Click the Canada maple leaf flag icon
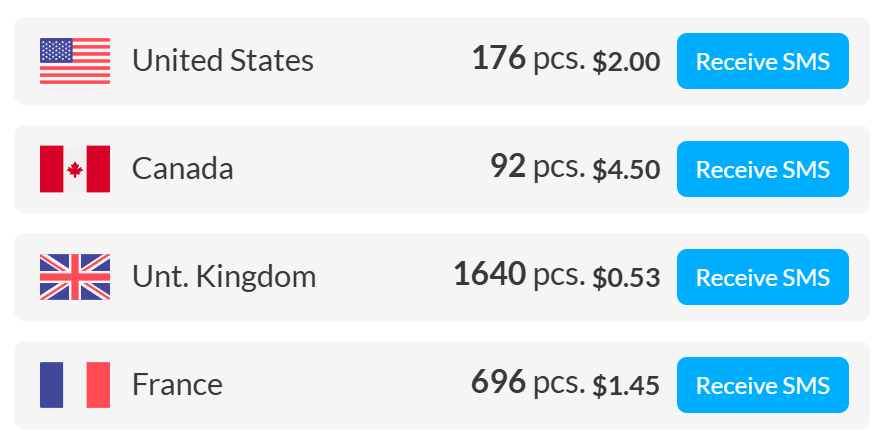Viewport: 872px width, 437px height. coord(75,169)
